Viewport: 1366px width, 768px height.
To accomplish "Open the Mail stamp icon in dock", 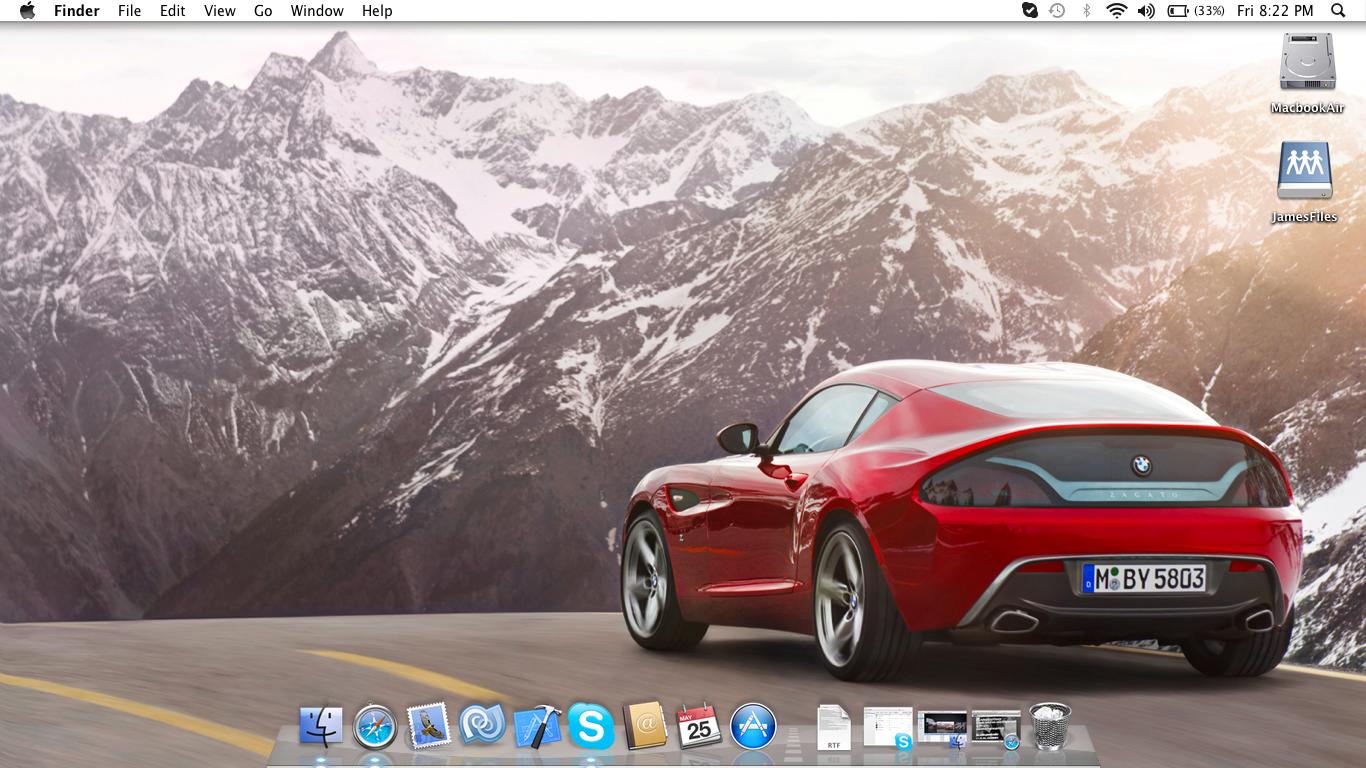I will (429, 726).
